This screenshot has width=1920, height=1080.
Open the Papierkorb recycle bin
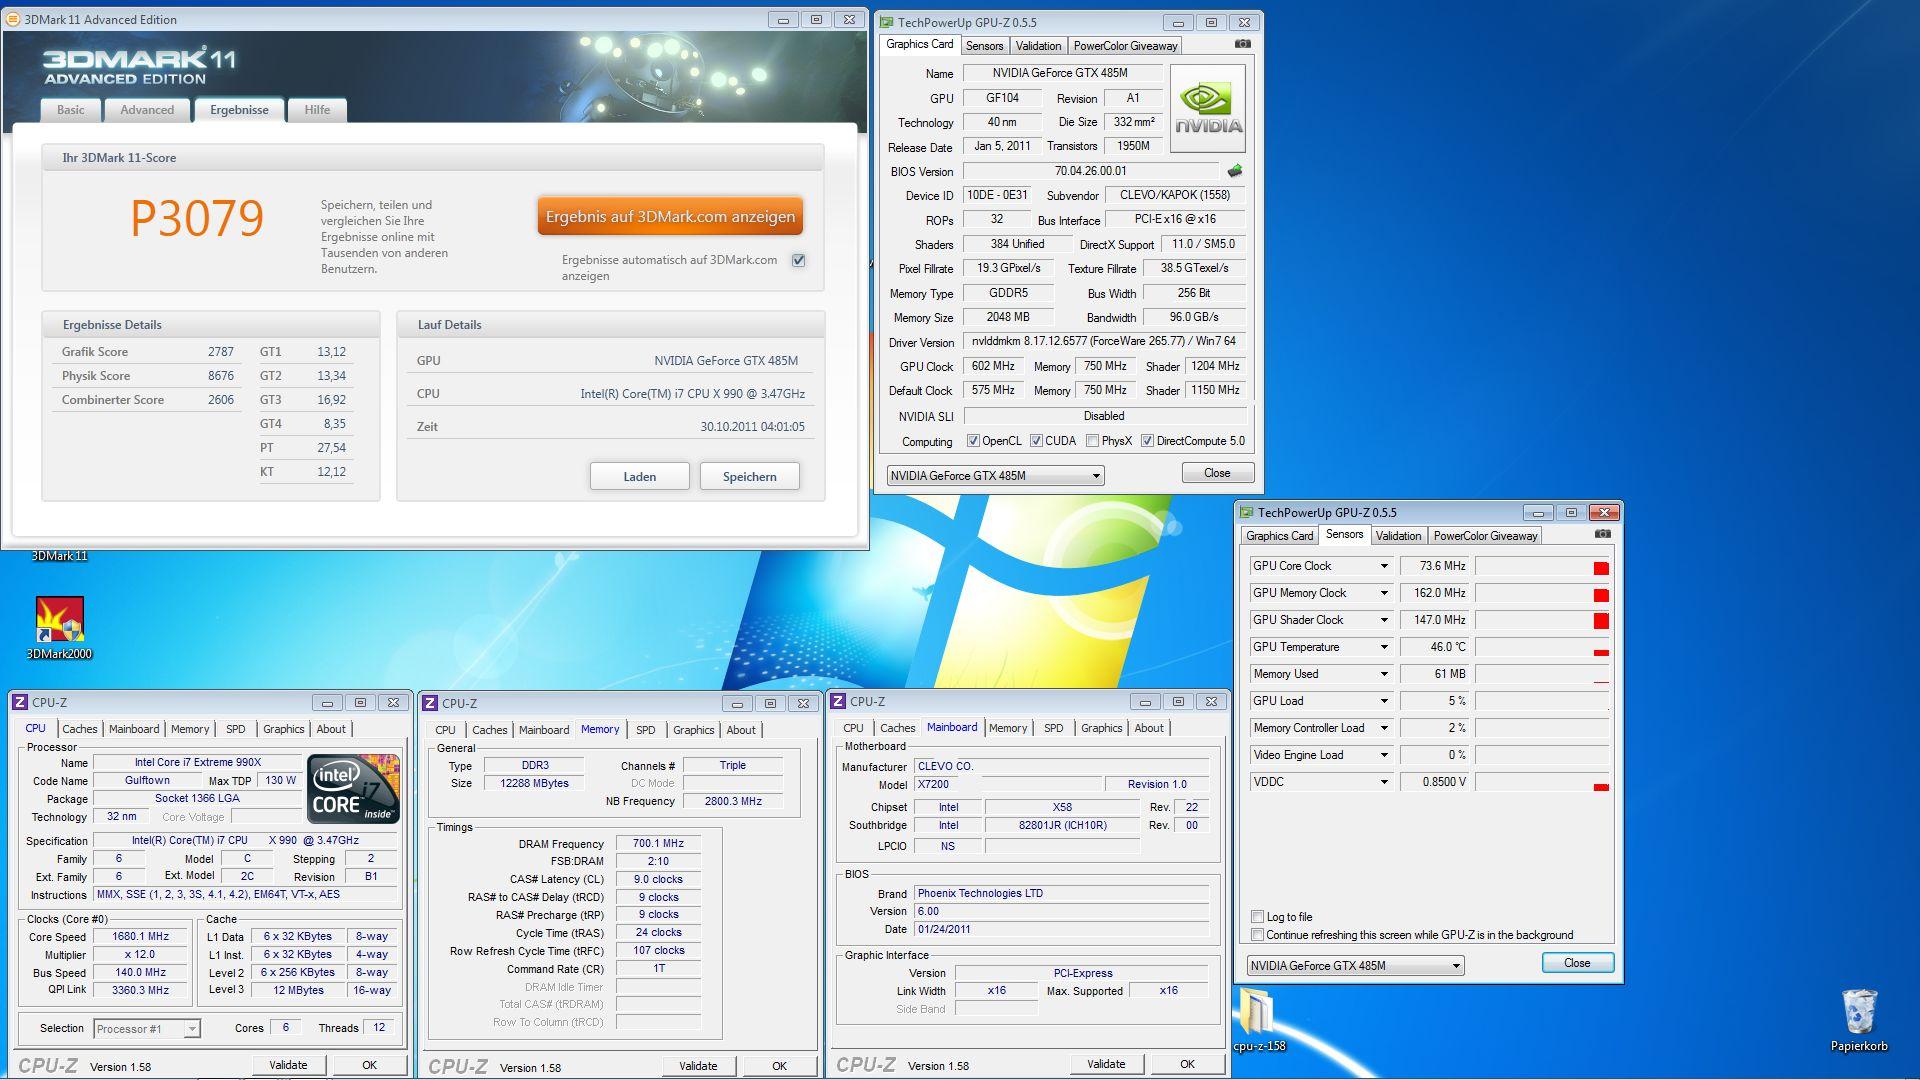1859,1020
